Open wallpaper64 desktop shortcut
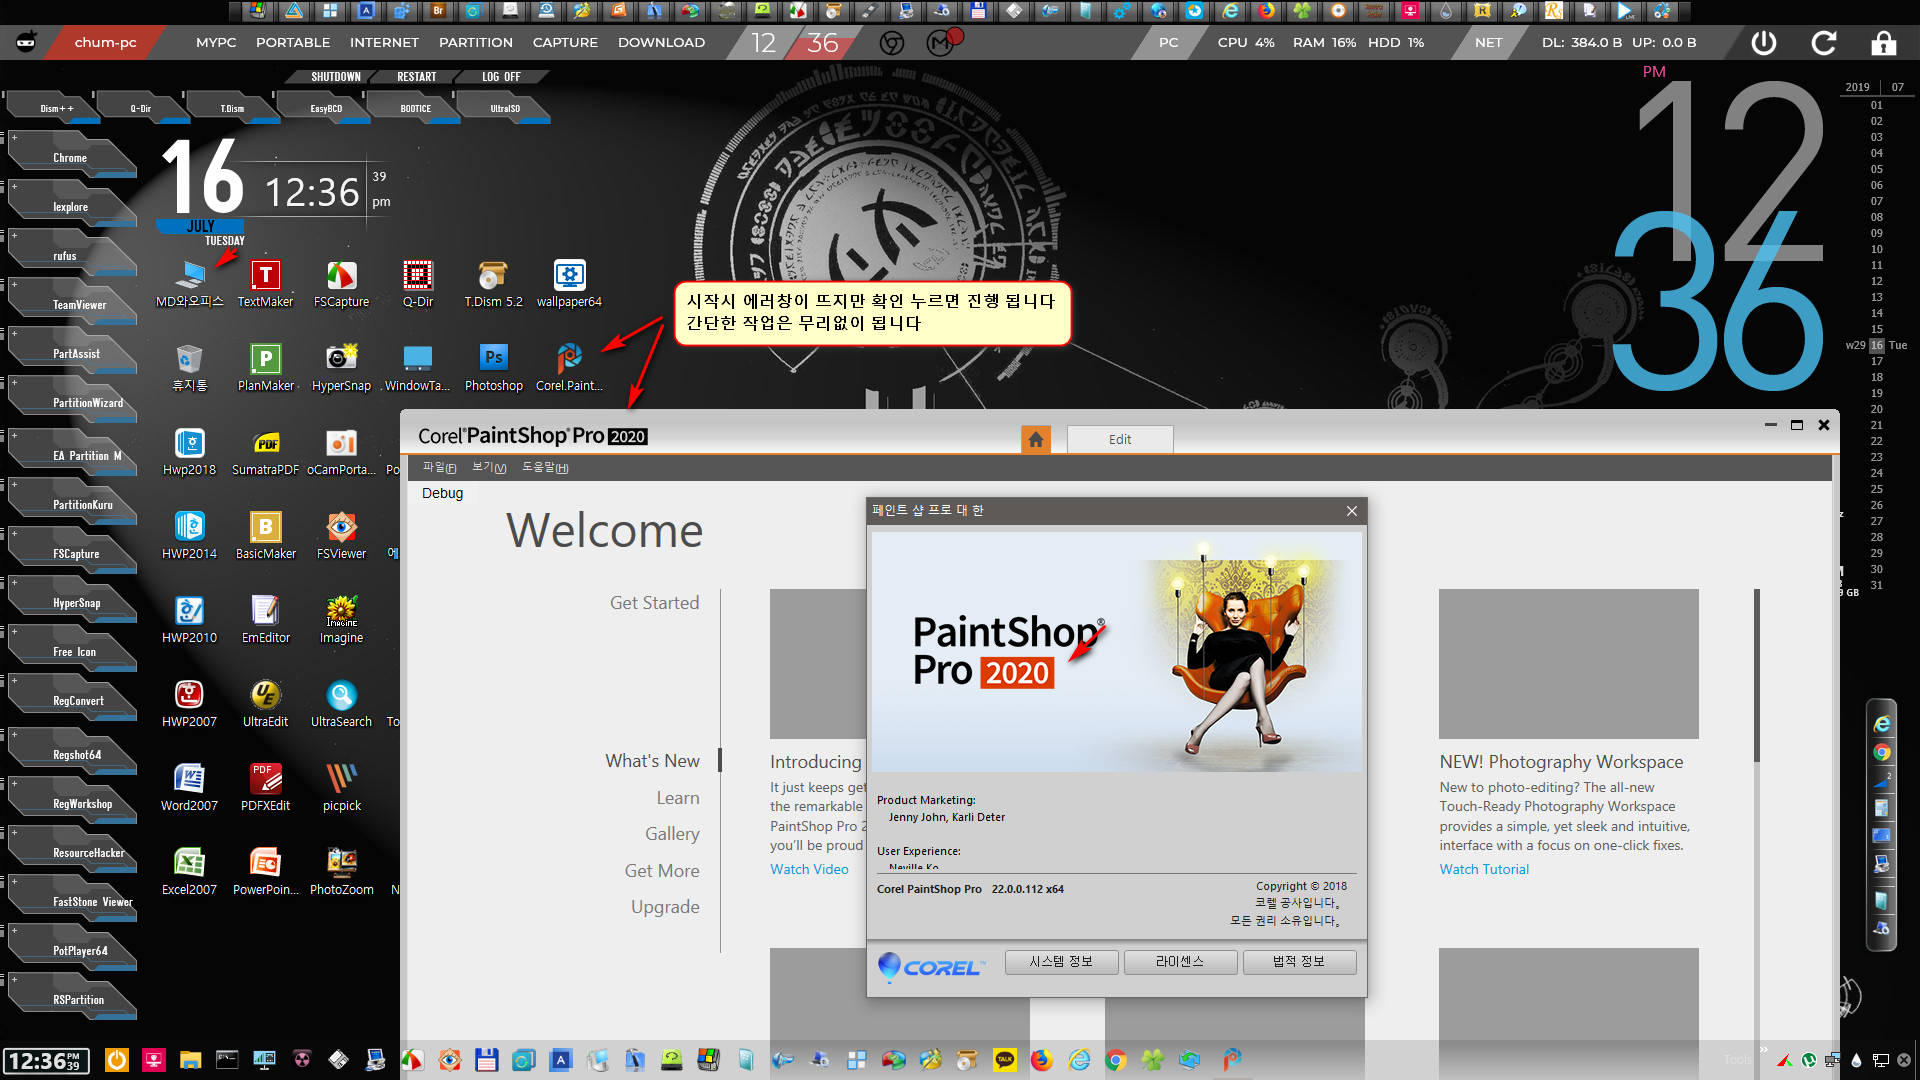 569,284
